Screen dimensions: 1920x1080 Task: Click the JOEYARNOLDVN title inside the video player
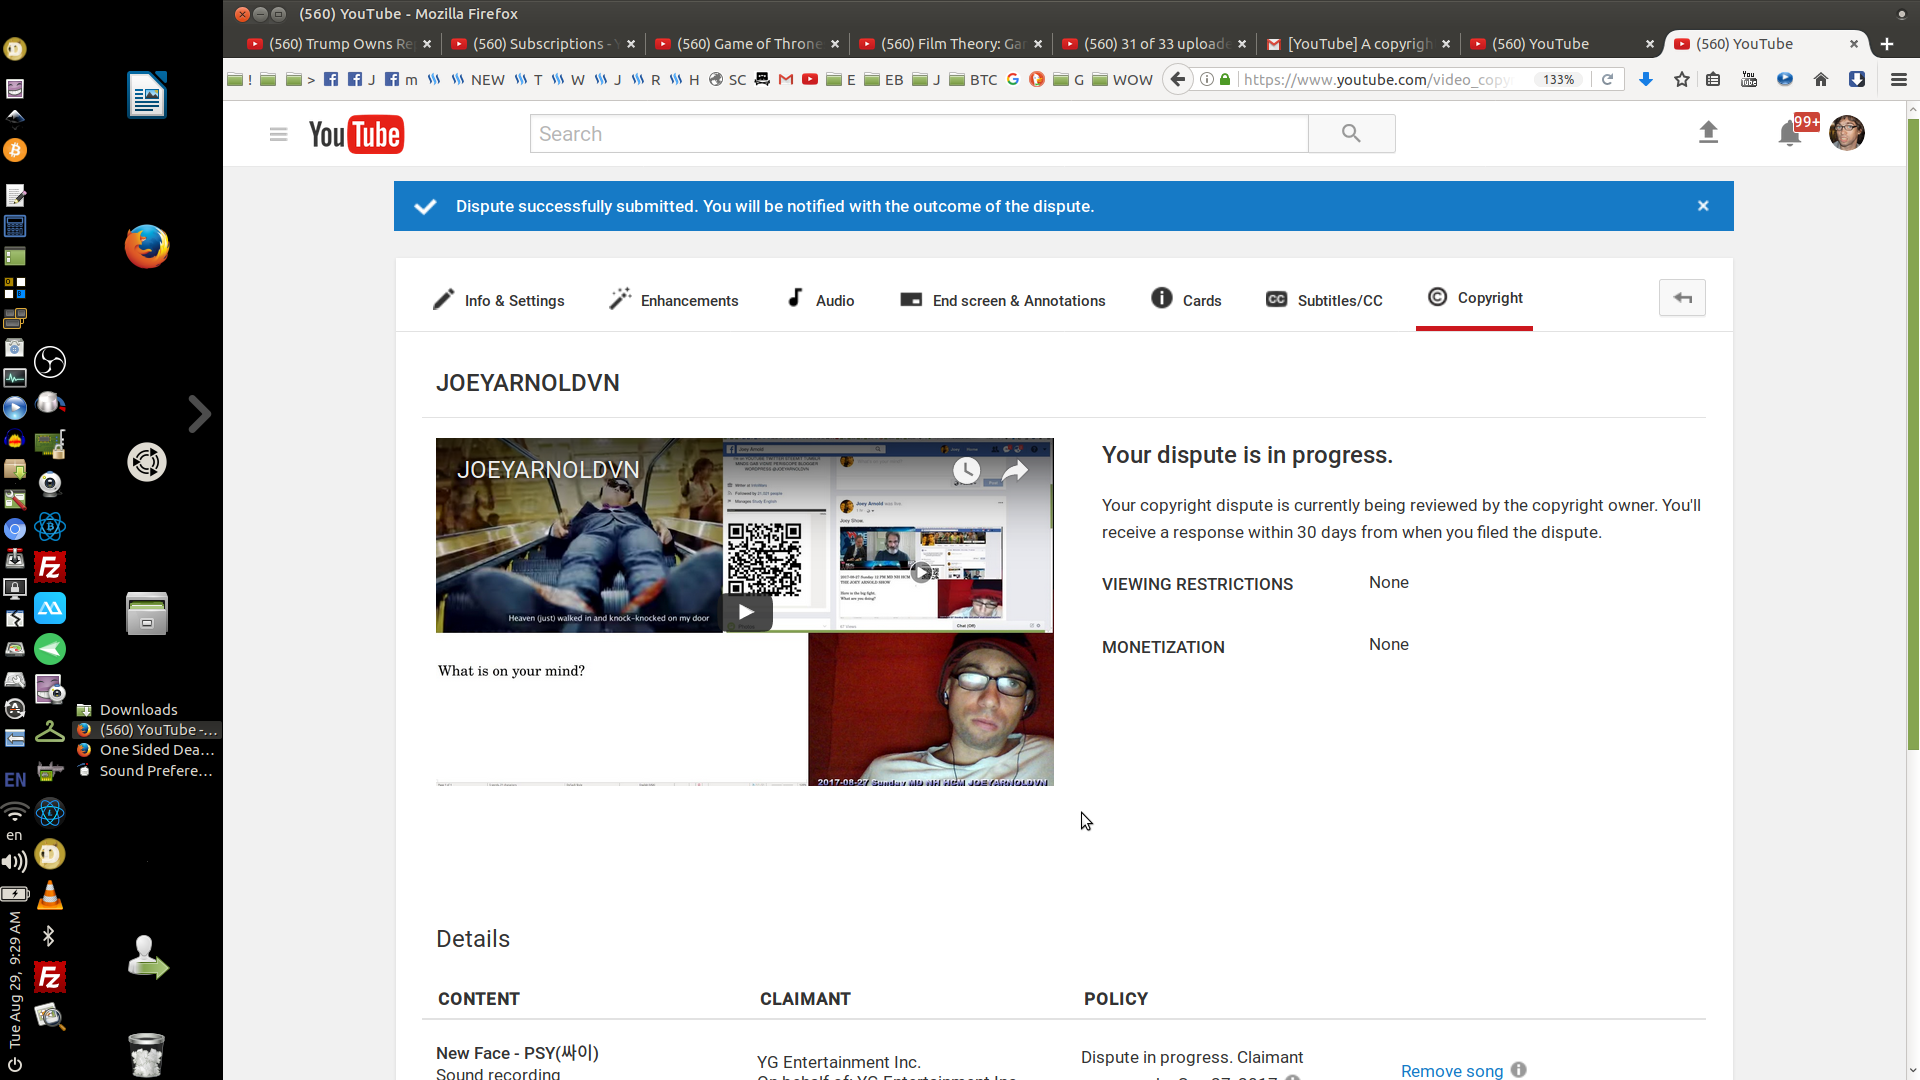pyautogui.click(x=548, y=470)
